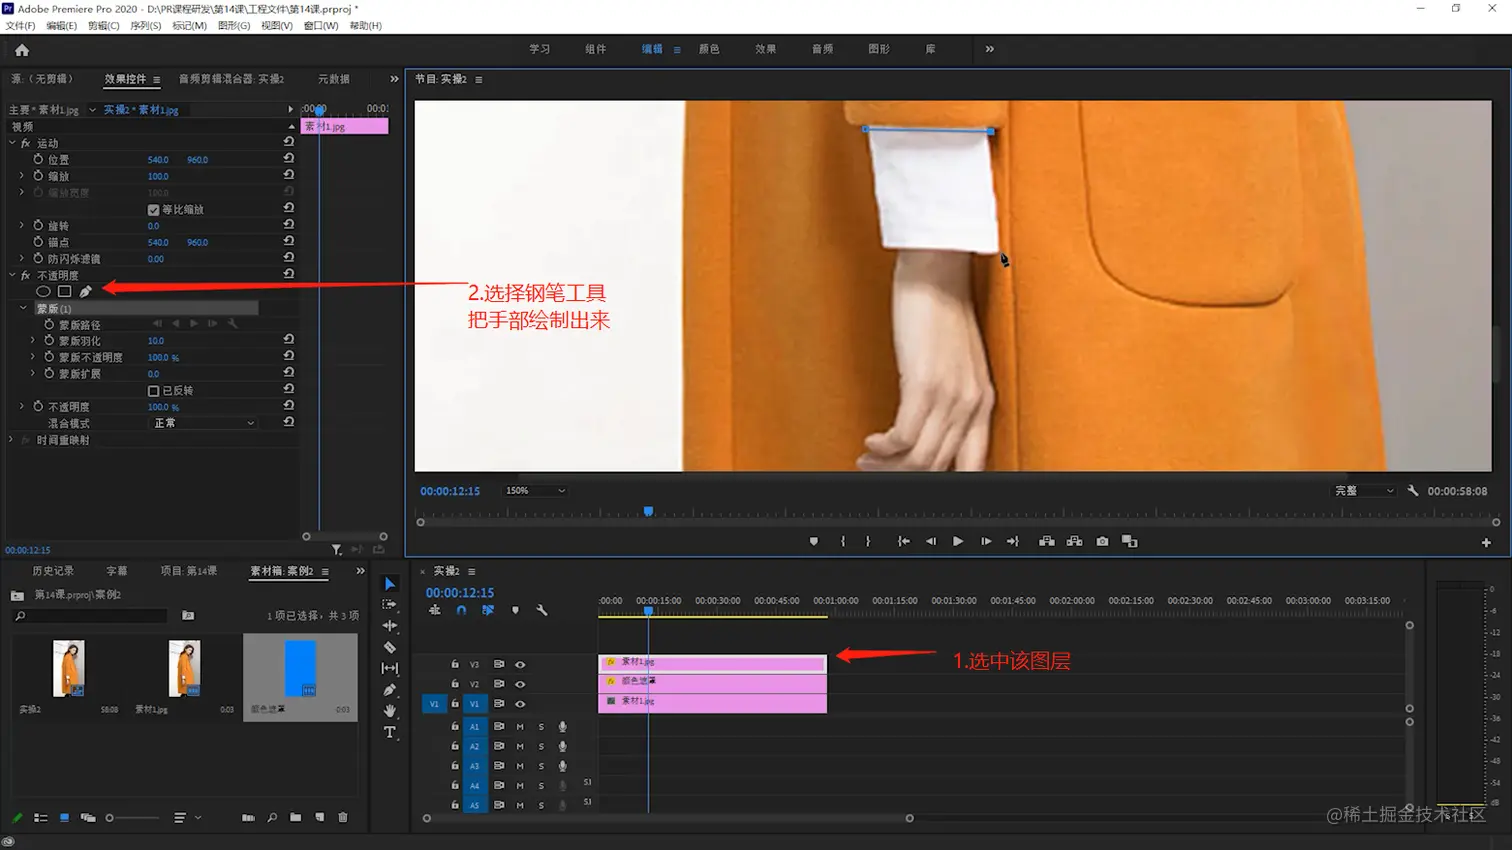Switch to the 元数据 metadata tab
Image resolution: width=1512 pixels, height=850 pixels.
pyautogui.click(x=334, y=79)
